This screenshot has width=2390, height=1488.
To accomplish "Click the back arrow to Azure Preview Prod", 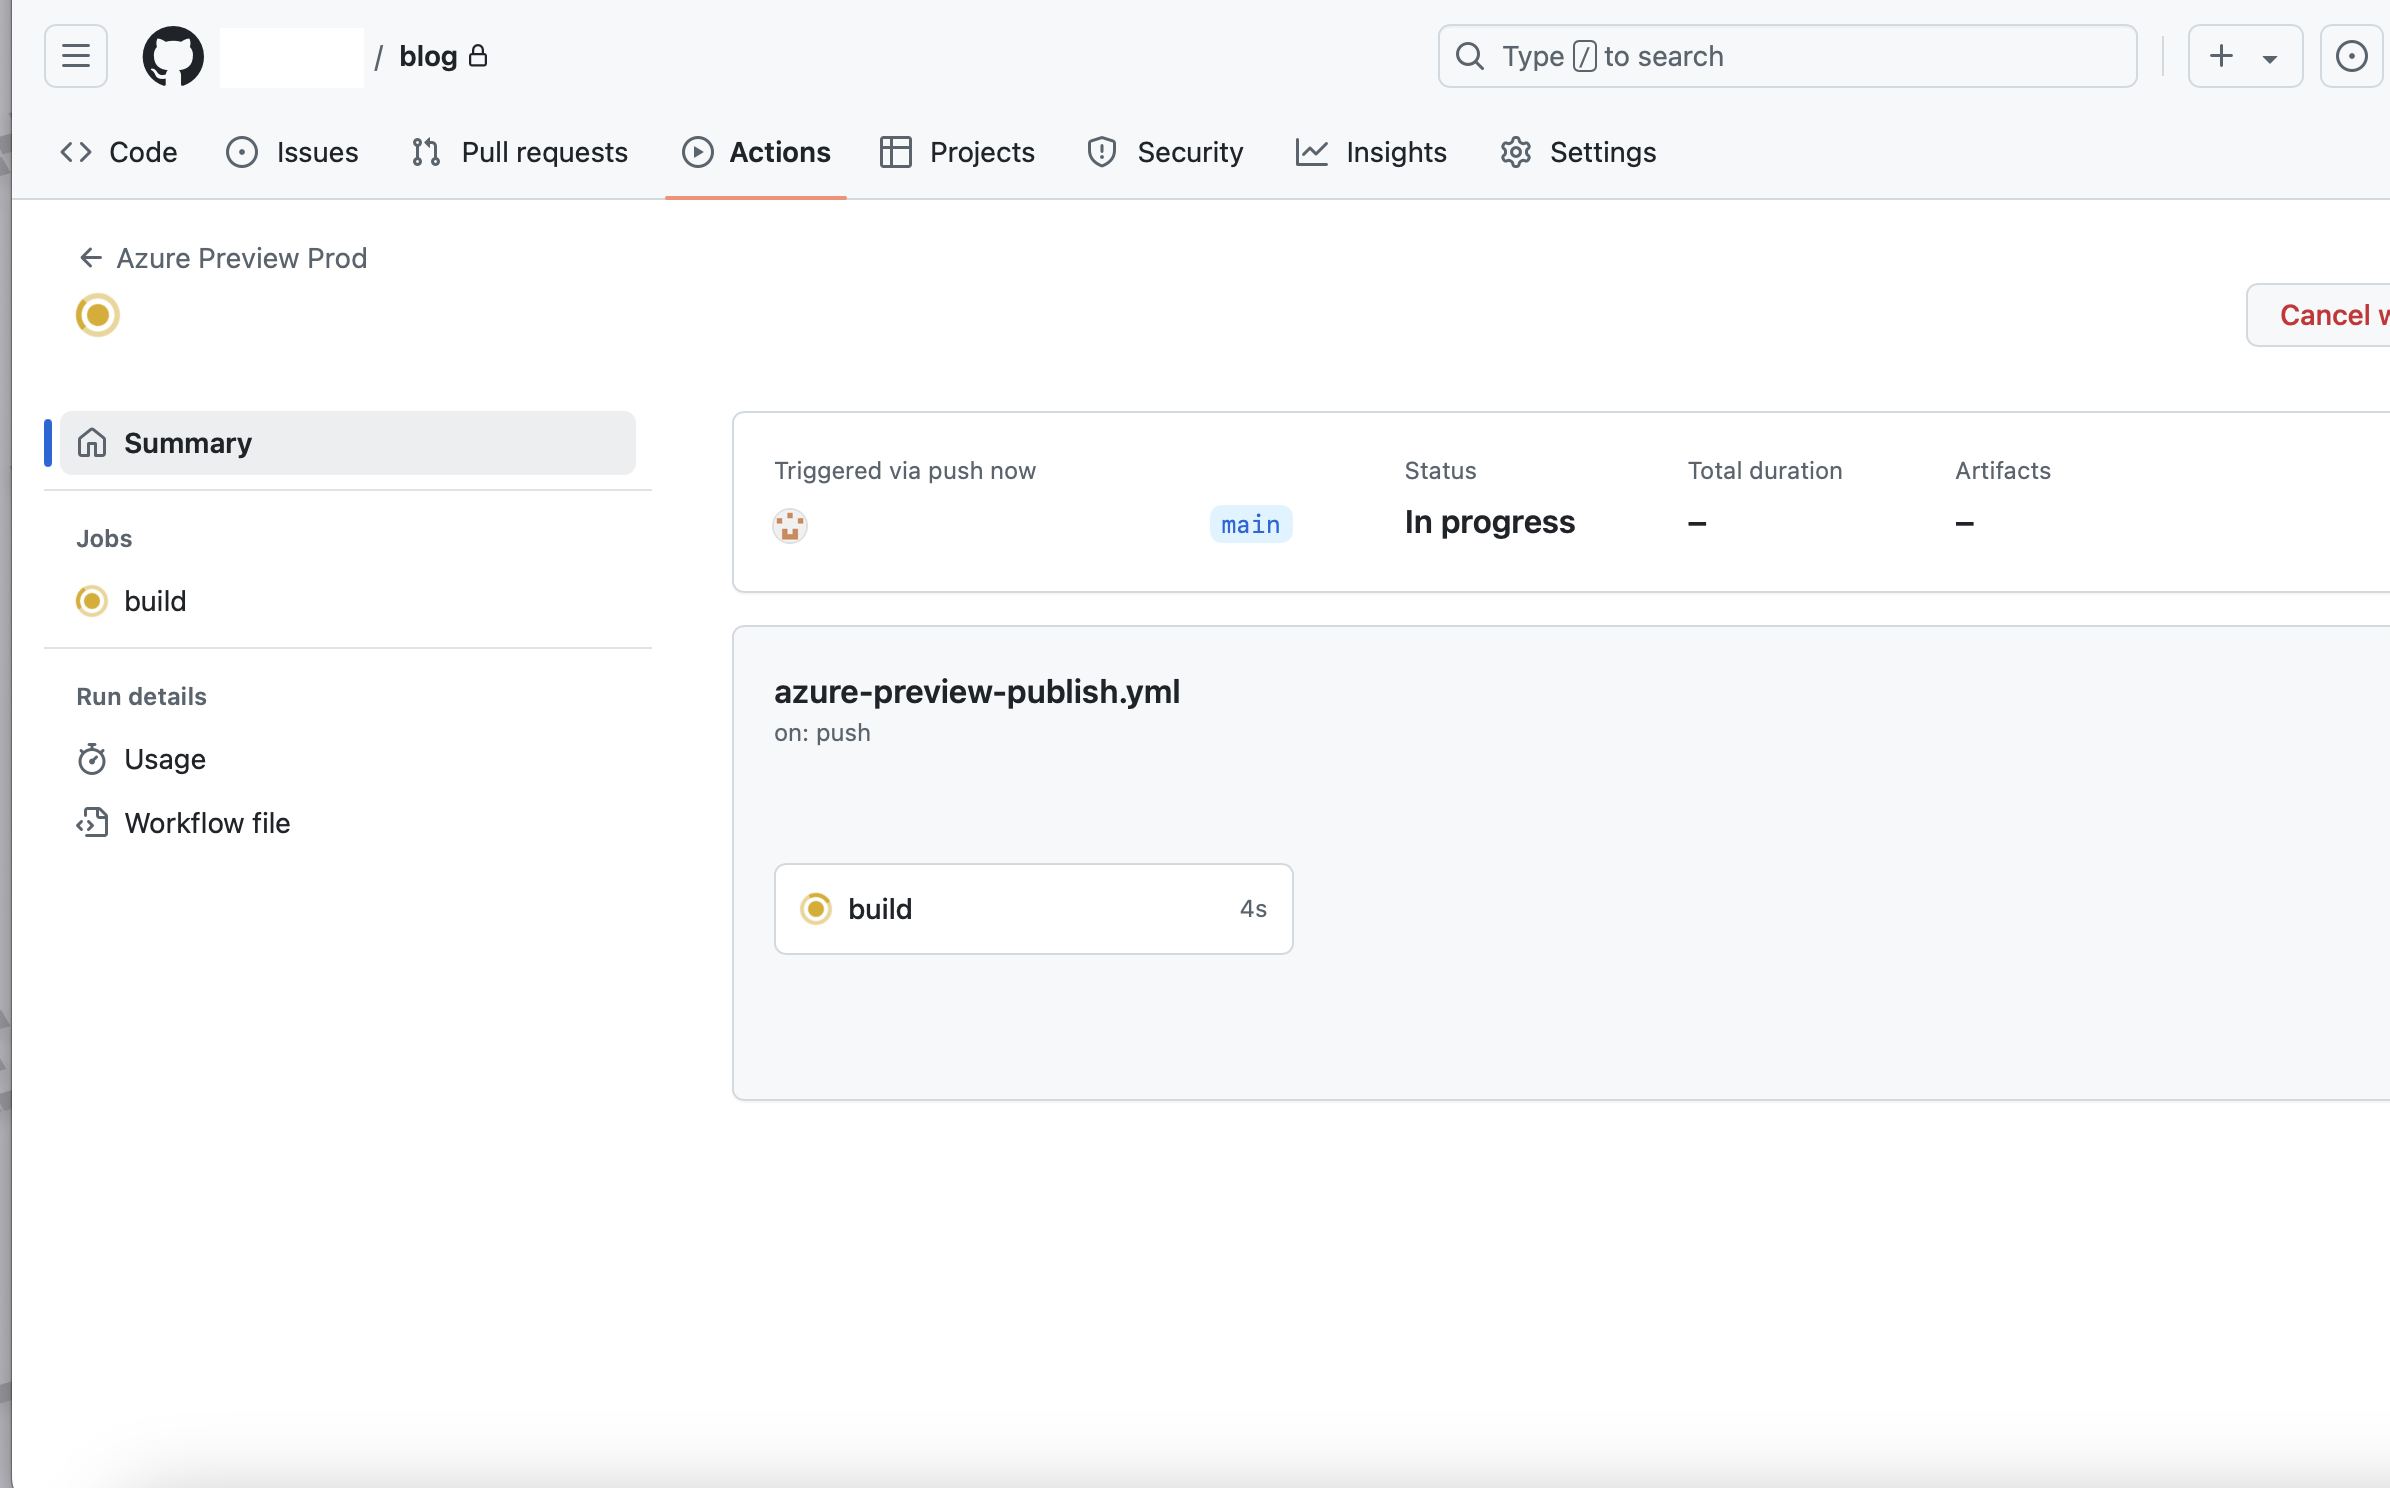I will point(91,258).
